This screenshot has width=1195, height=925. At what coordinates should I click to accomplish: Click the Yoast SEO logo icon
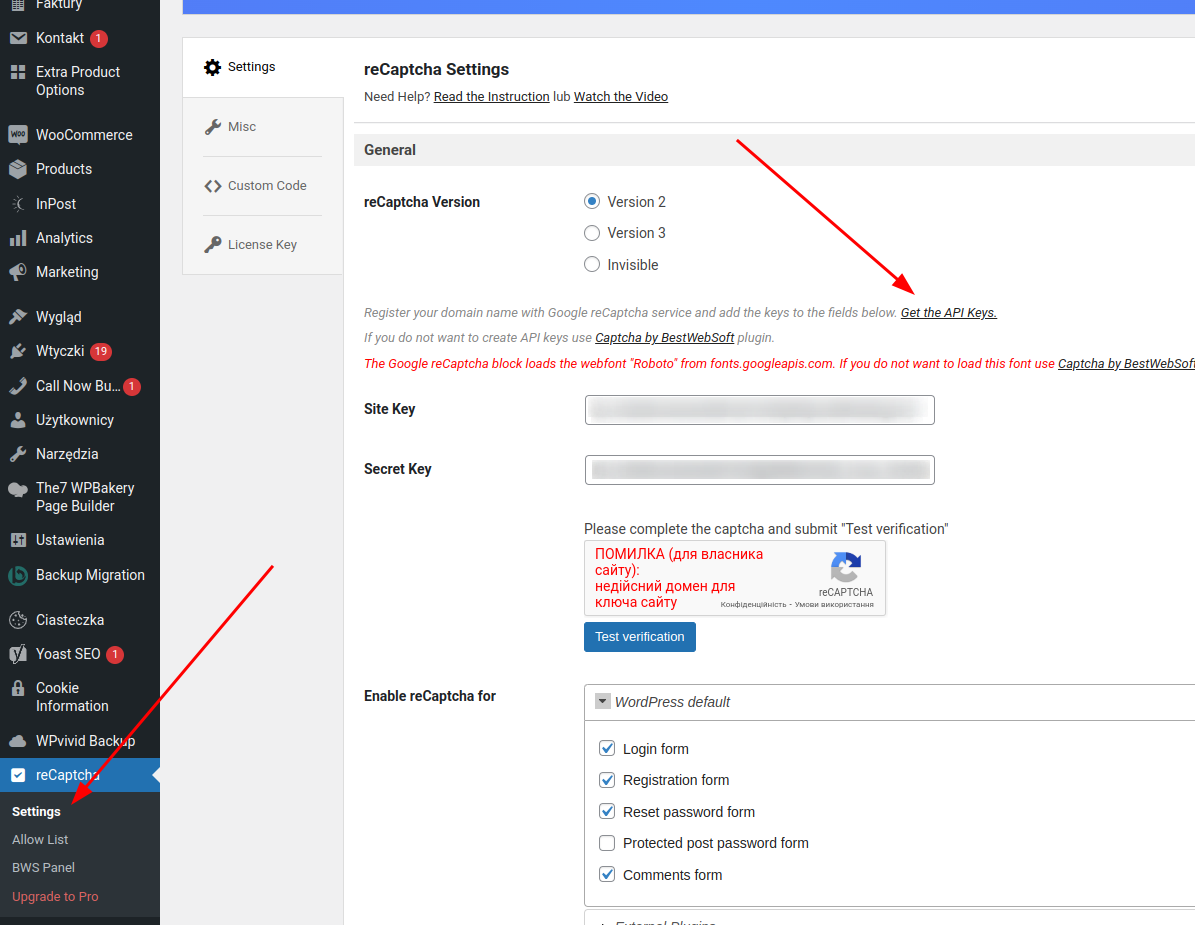18,654
